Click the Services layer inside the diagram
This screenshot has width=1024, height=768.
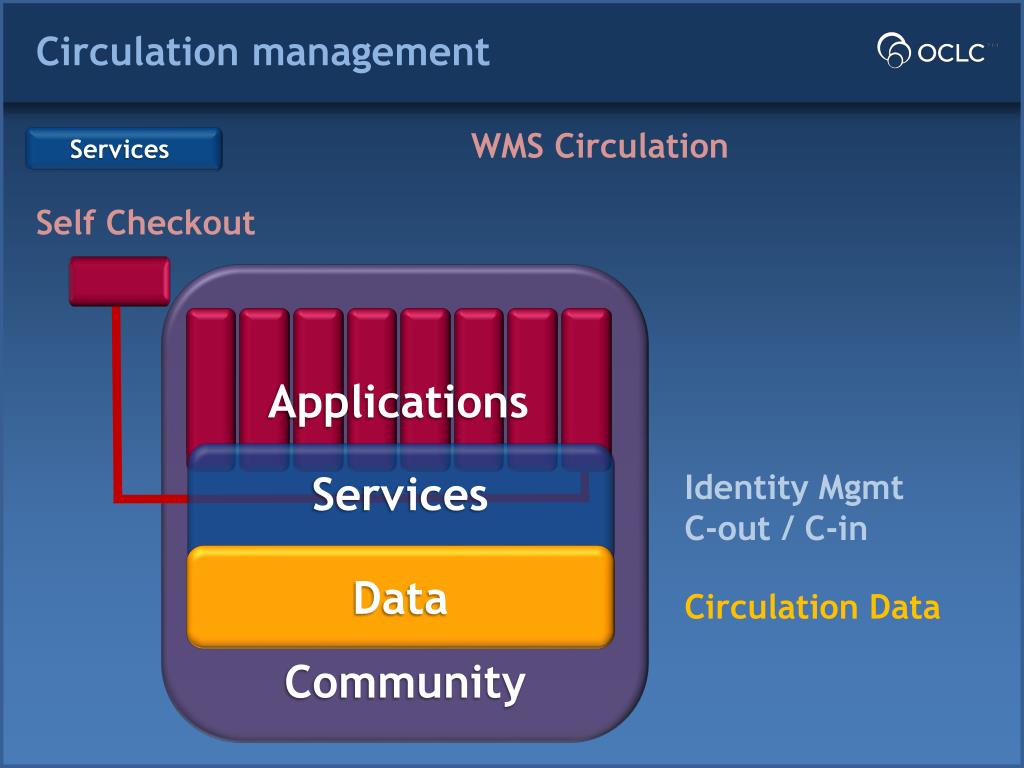click(x=400, y=495)
